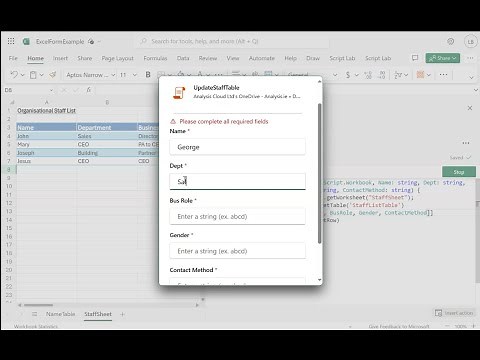Open the Name Box dropdown arrow
Viewport: 480px width, 360px height.
coord(51,90)
